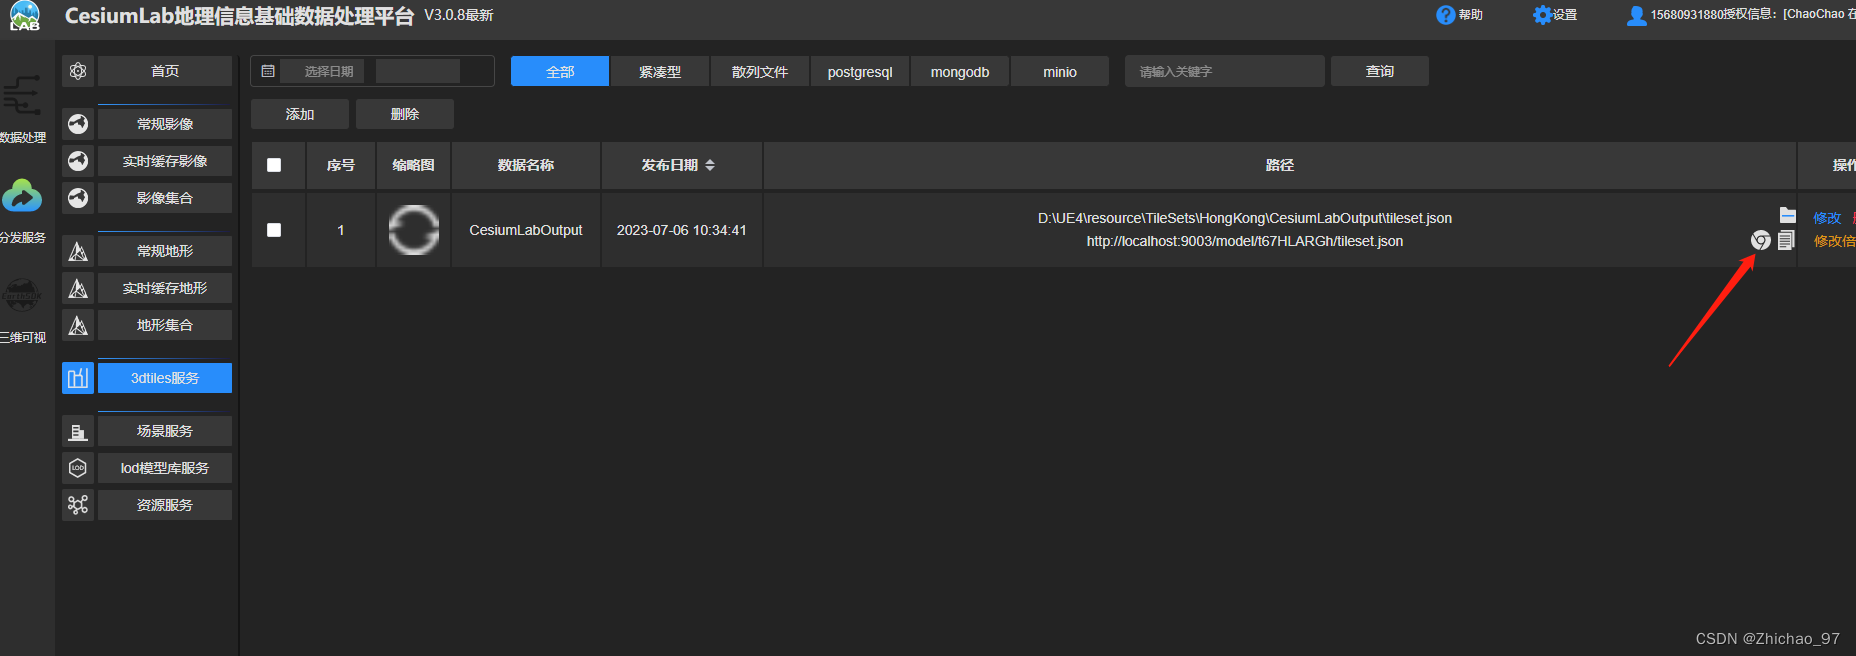Open 常规地形 menu item
The width and height of the screenshot is (1856, 656).
(165, 251)
